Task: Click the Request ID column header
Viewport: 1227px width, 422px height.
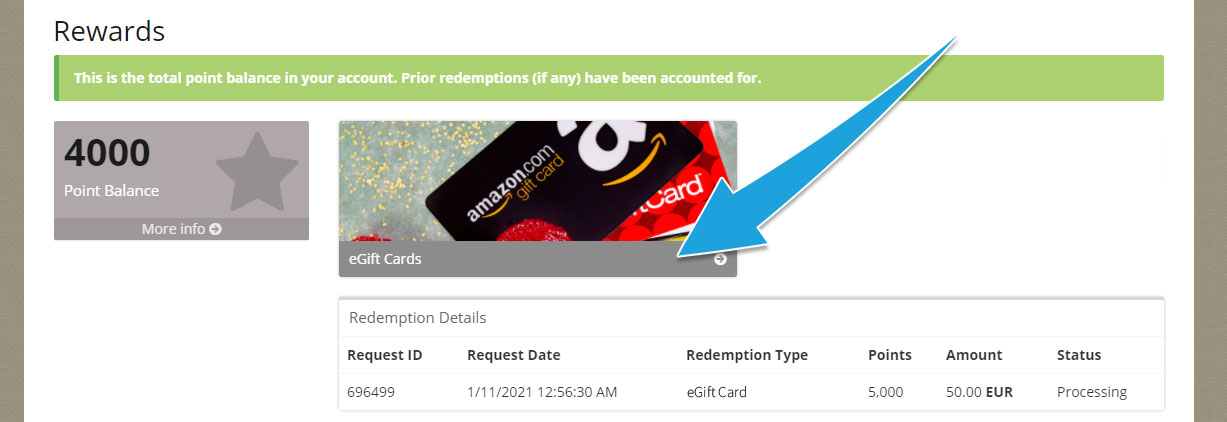Action: coord(385,355)
